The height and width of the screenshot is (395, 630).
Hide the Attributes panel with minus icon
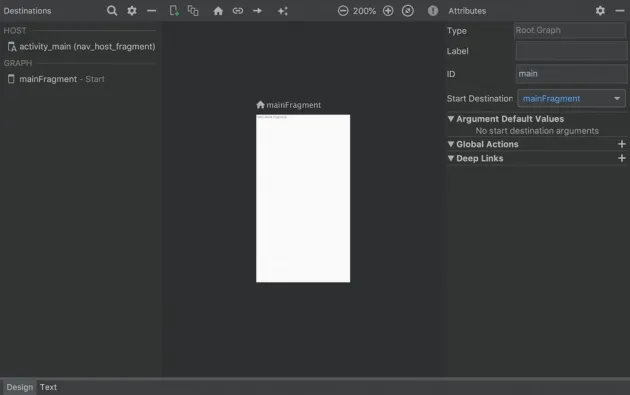point(620,11)
